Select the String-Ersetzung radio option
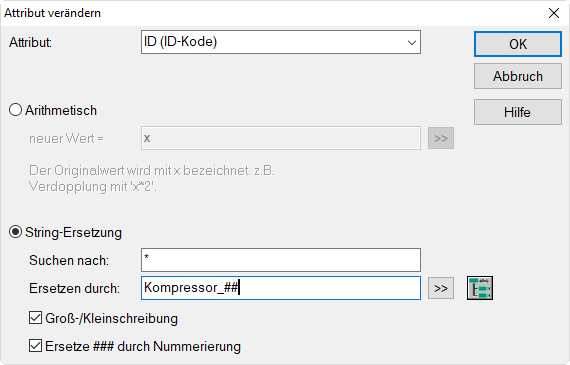This screenshot has height=365, width=570. tap(15, 232)
